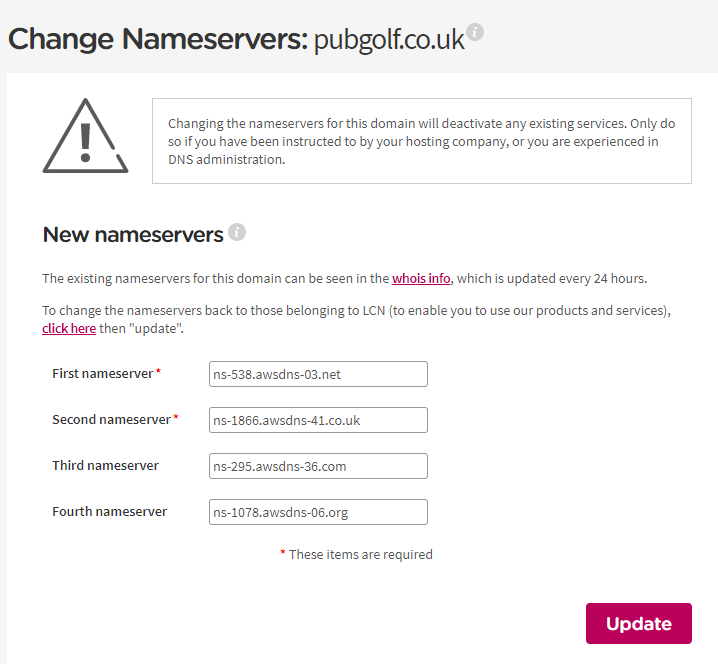Click info icon next to New nameservers
Viewport: 718px width, 664px height.
click(x=237, y=232)
